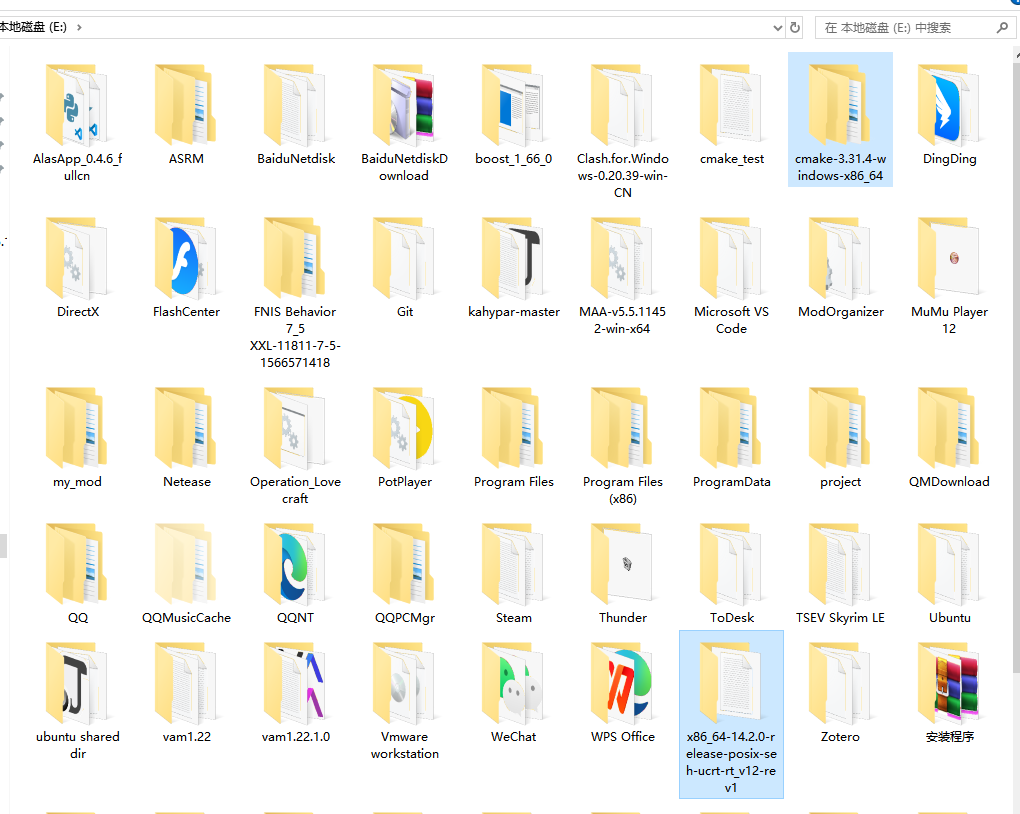
Task: Select the Operation_Lovecraft folder icon
Action: (295, 428)
